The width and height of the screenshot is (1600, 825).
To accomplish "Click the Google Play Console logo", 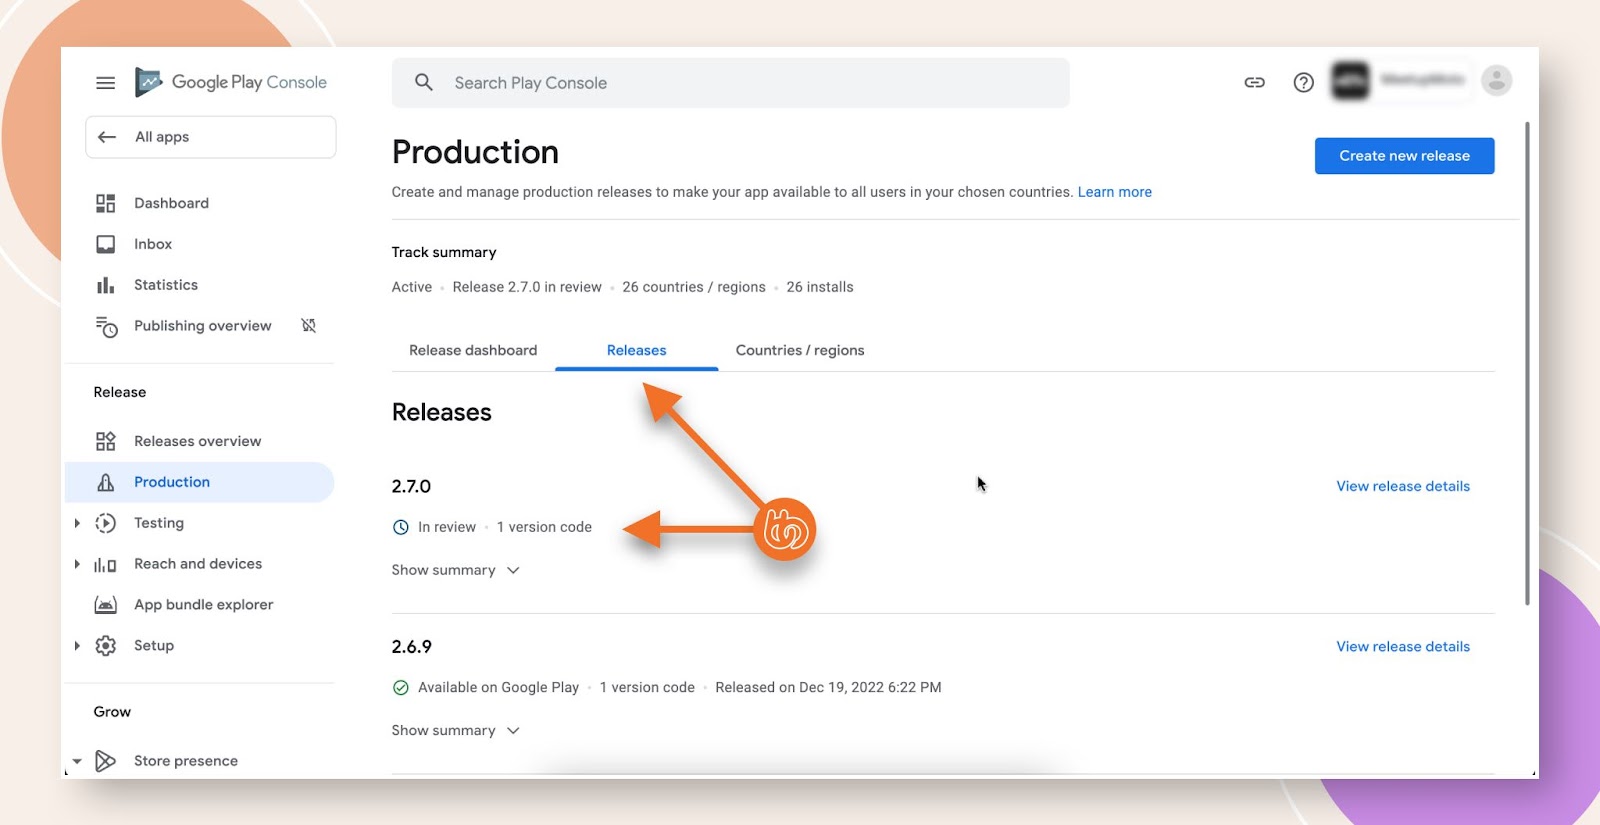I will coord(231,82).
